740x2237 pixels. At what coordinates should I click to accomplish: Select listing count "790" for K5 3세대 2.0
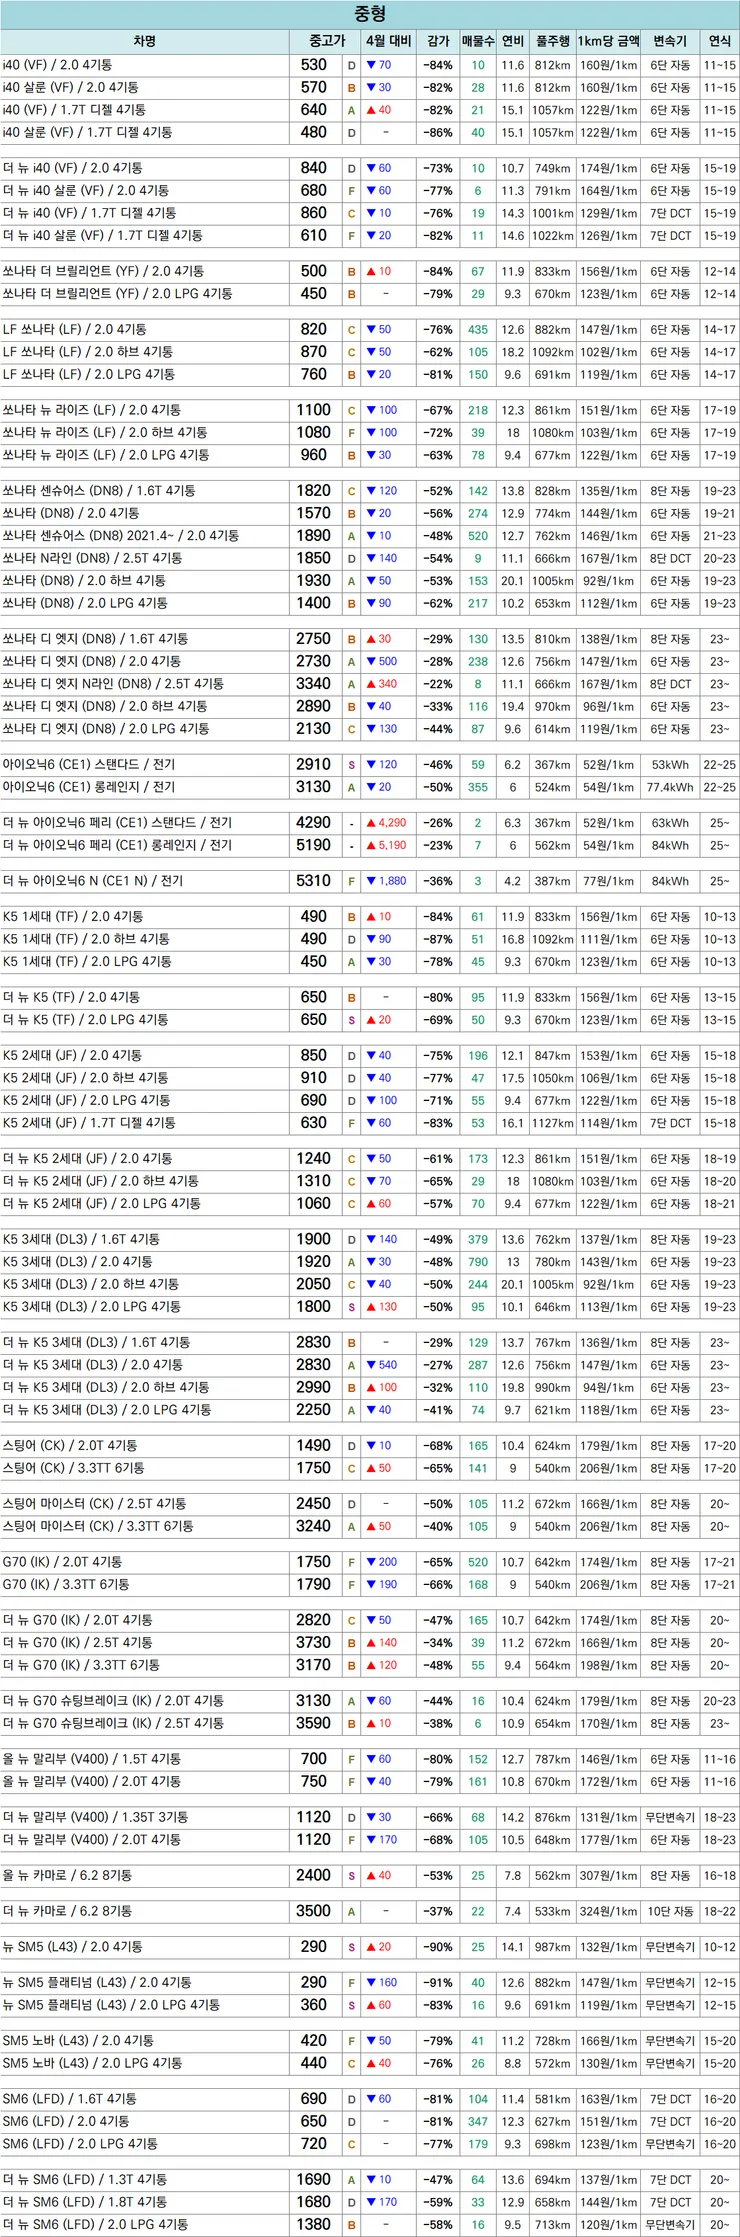[x=478, y=1262]
